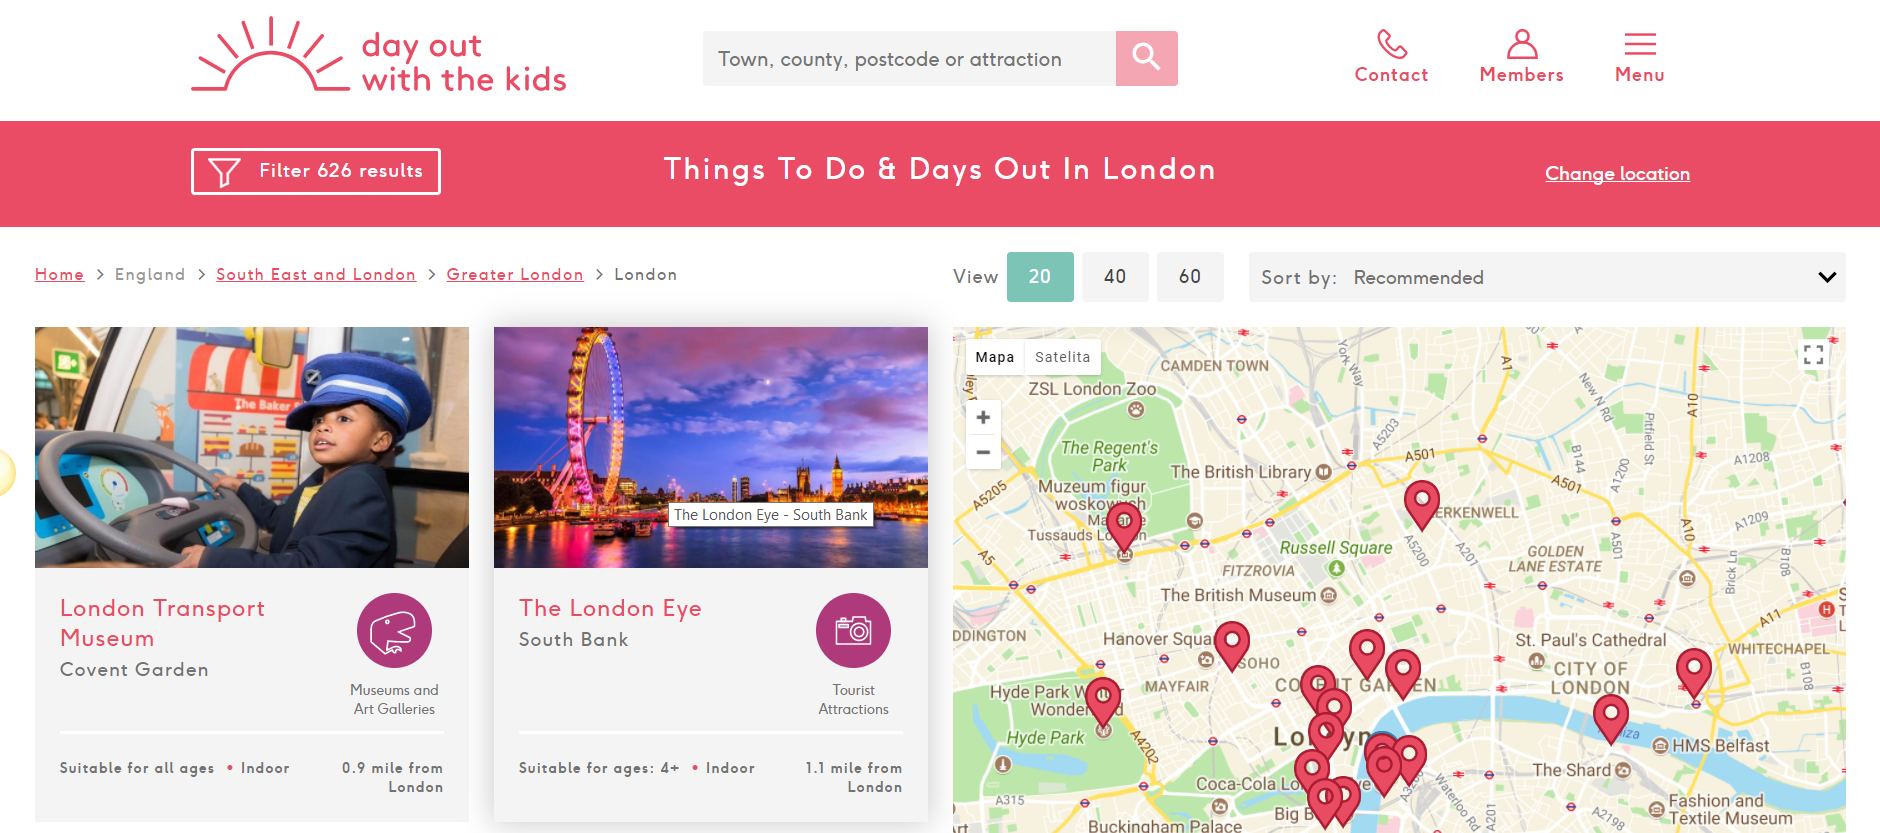The image size is (1880, 833).
Task: Open the London Eye thumbnail image
Action: 711,447
